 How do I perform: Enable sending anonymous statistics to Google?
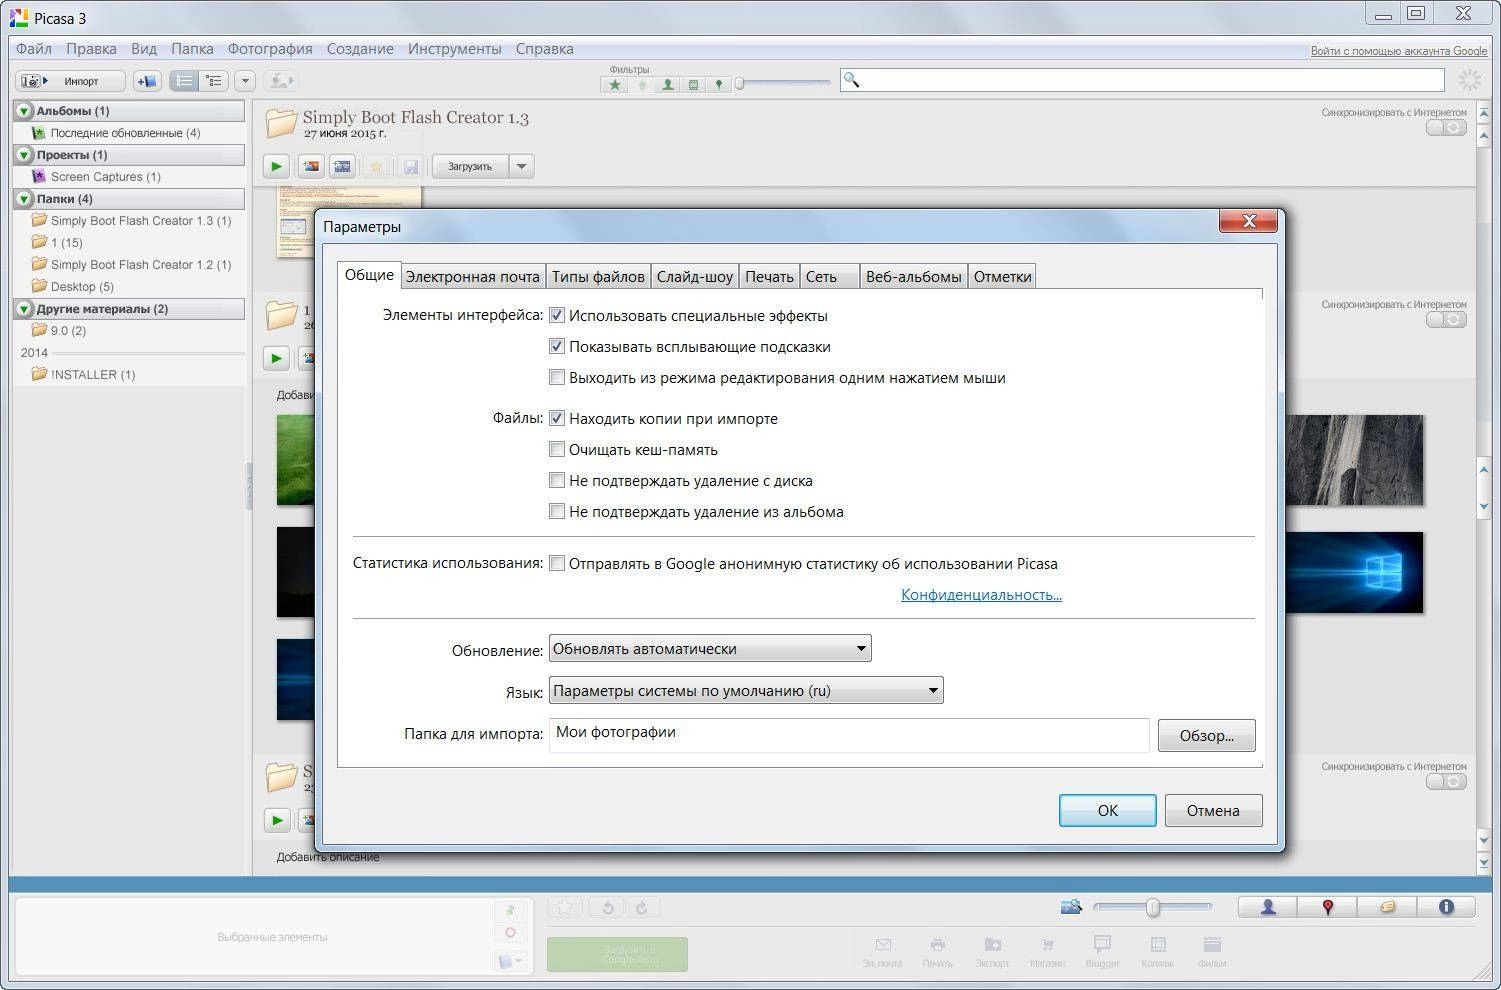[557, 563]
